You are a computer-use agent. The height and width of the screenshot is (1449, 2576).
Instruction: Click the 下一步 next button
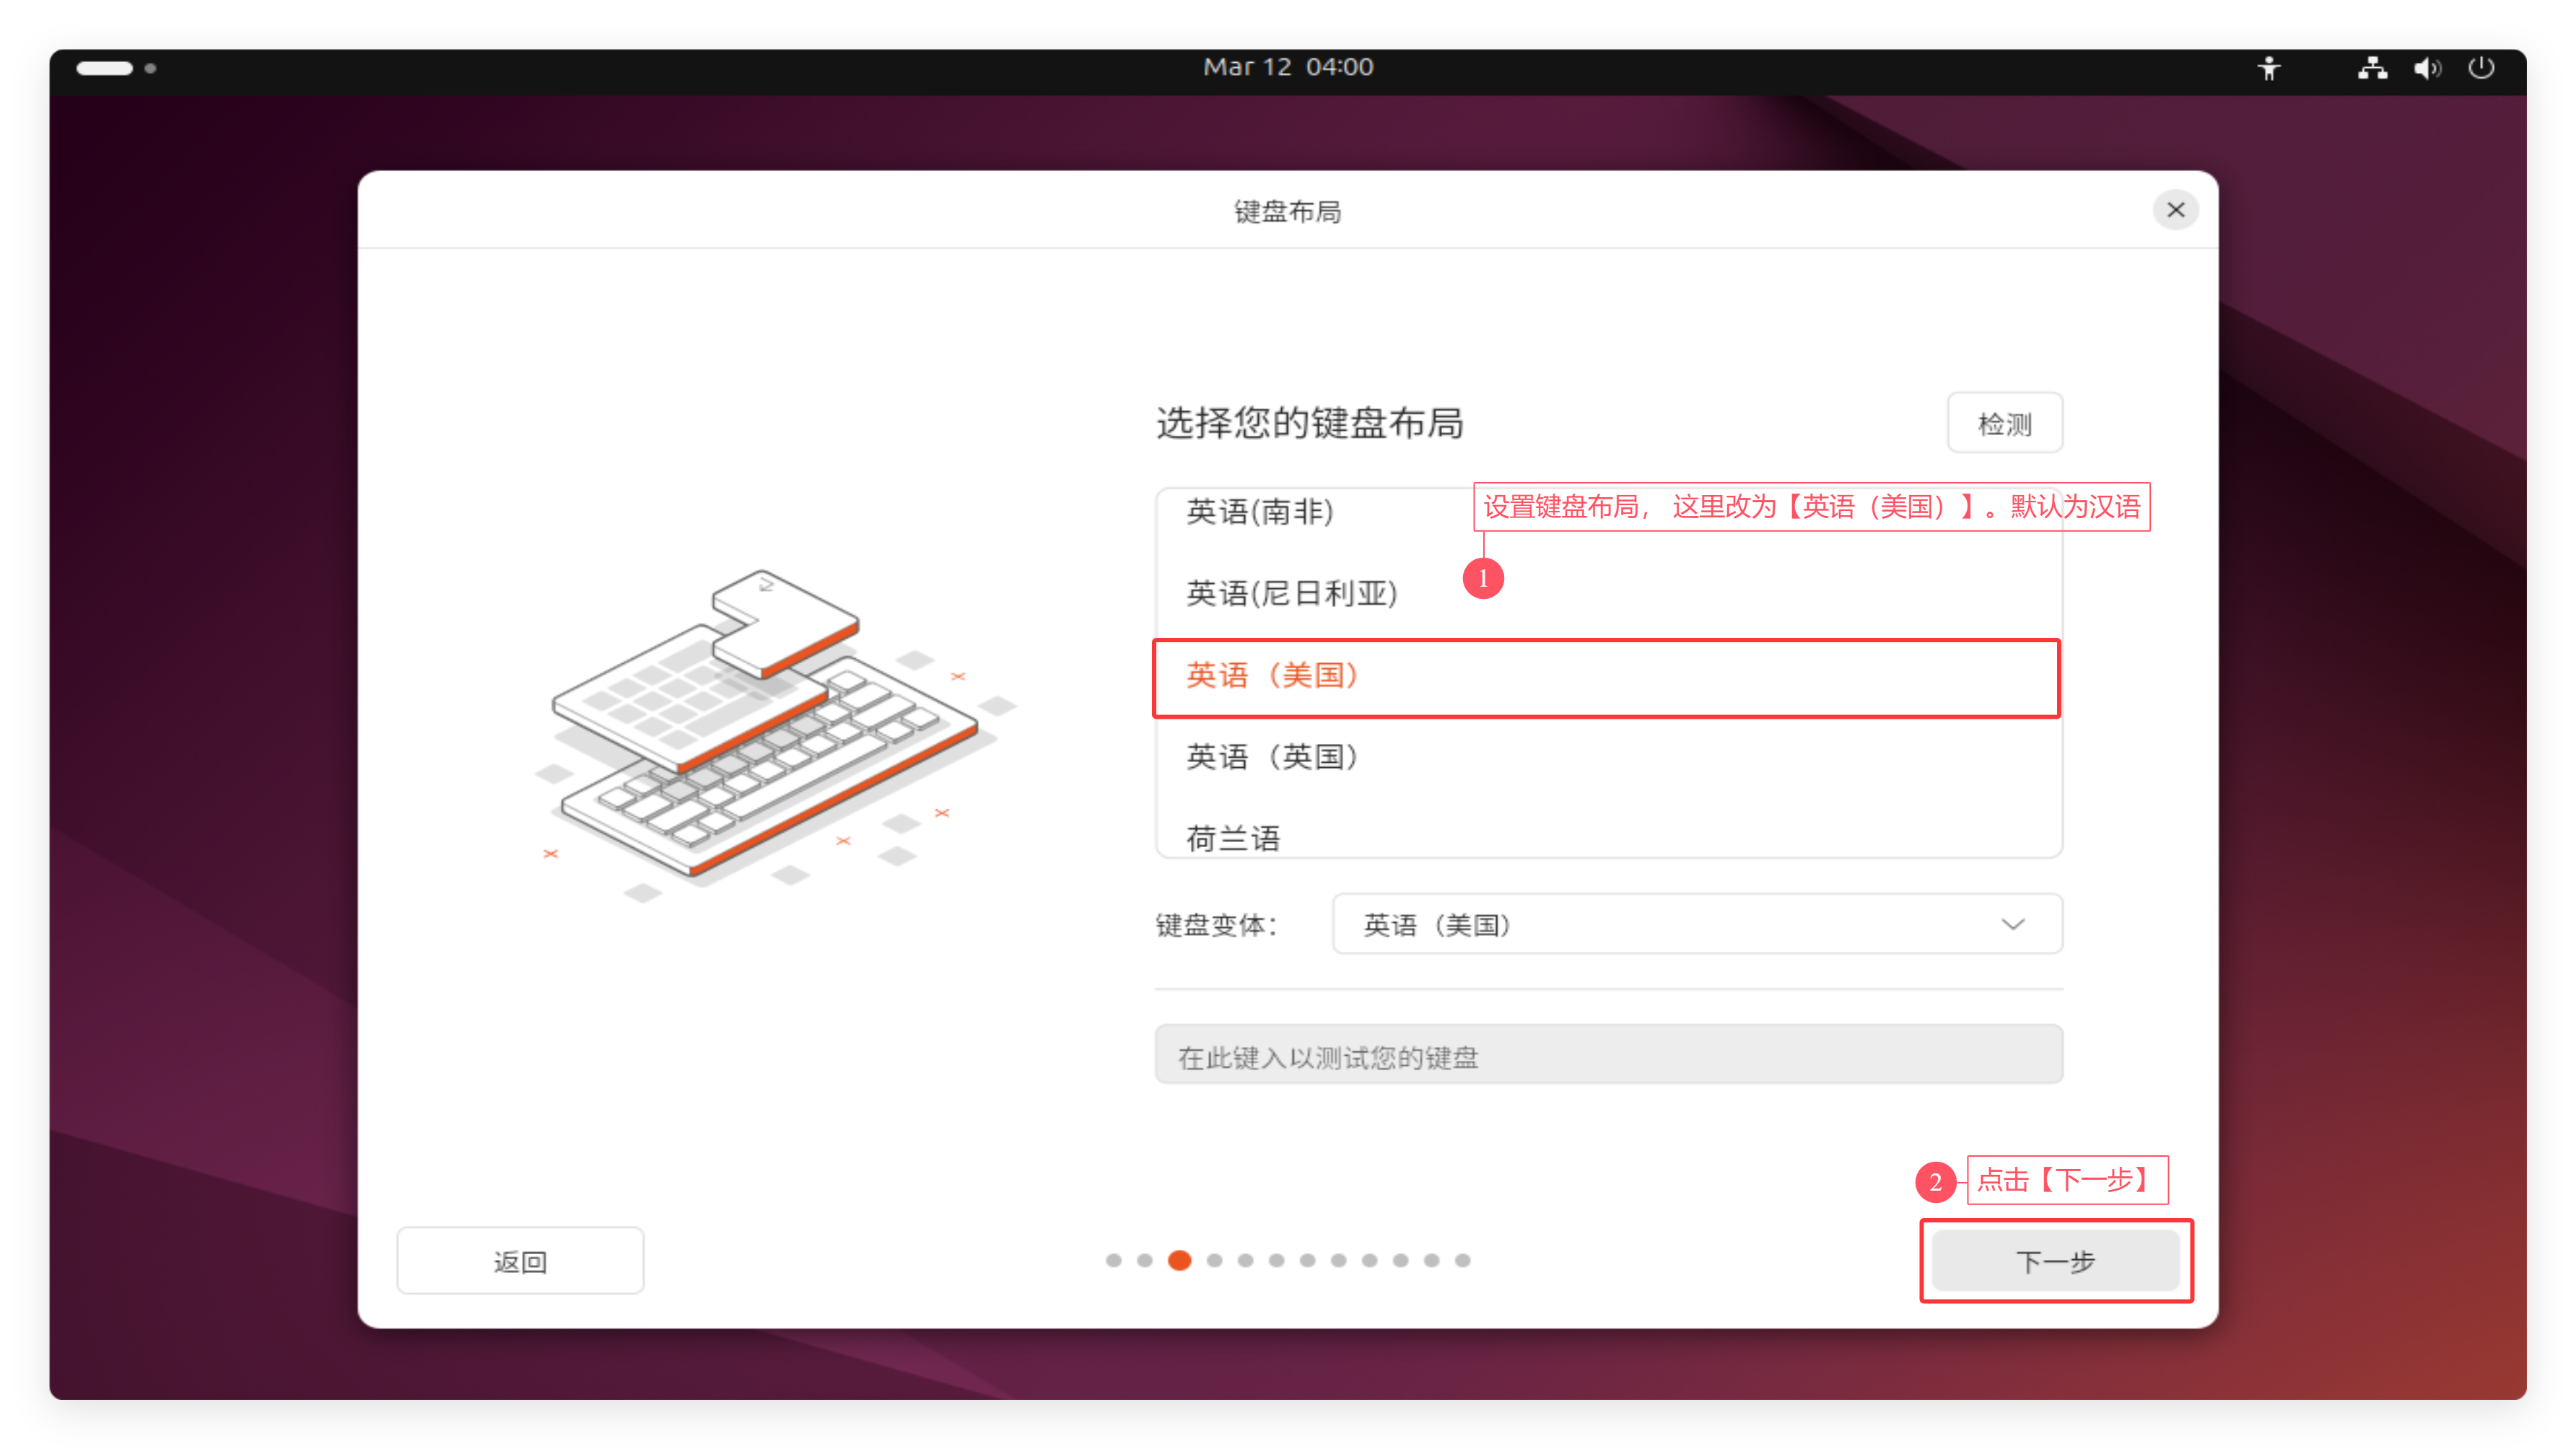tap(2055, 1260)
